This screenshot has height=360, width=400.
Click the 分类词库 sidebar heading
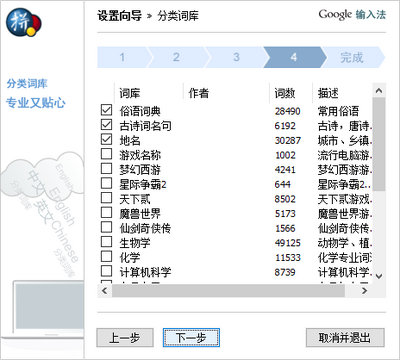point(27,83)
